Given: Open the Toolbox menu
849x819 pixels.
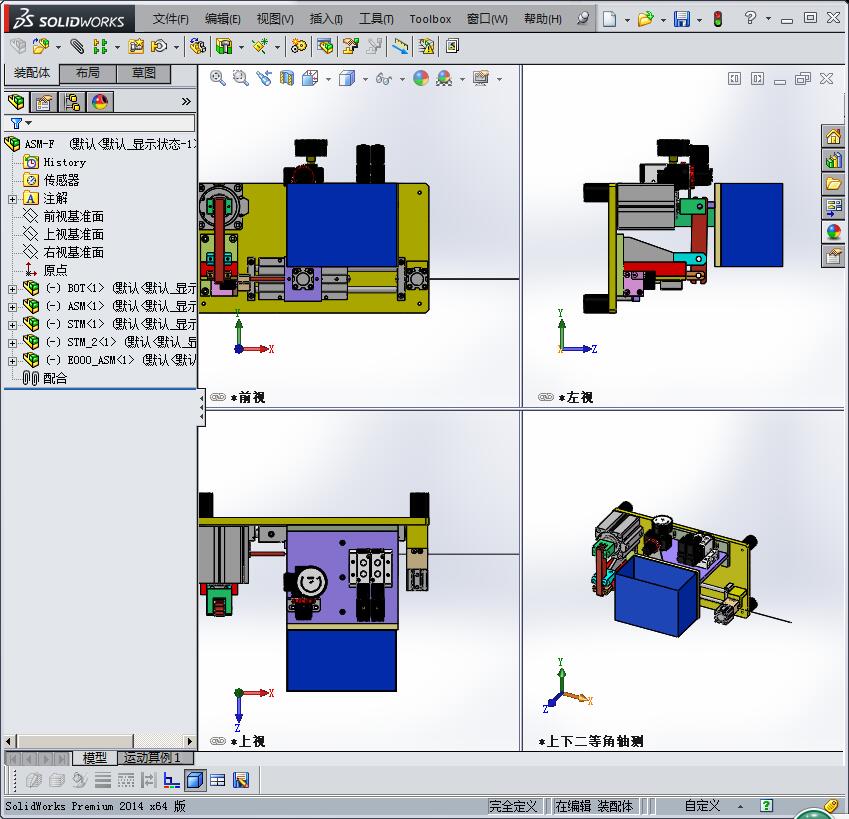Looking at the screenshot, I should (430, 19).
